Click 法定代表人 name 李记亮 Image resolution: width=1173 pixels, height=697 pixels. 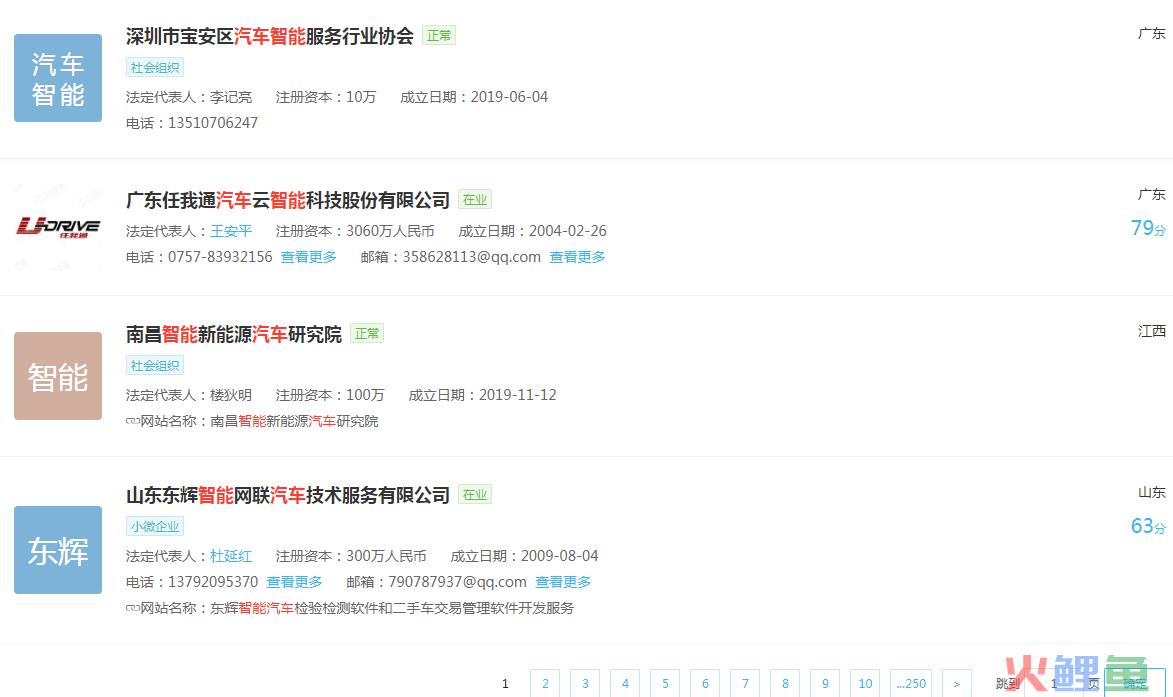[x=231, y=97]
